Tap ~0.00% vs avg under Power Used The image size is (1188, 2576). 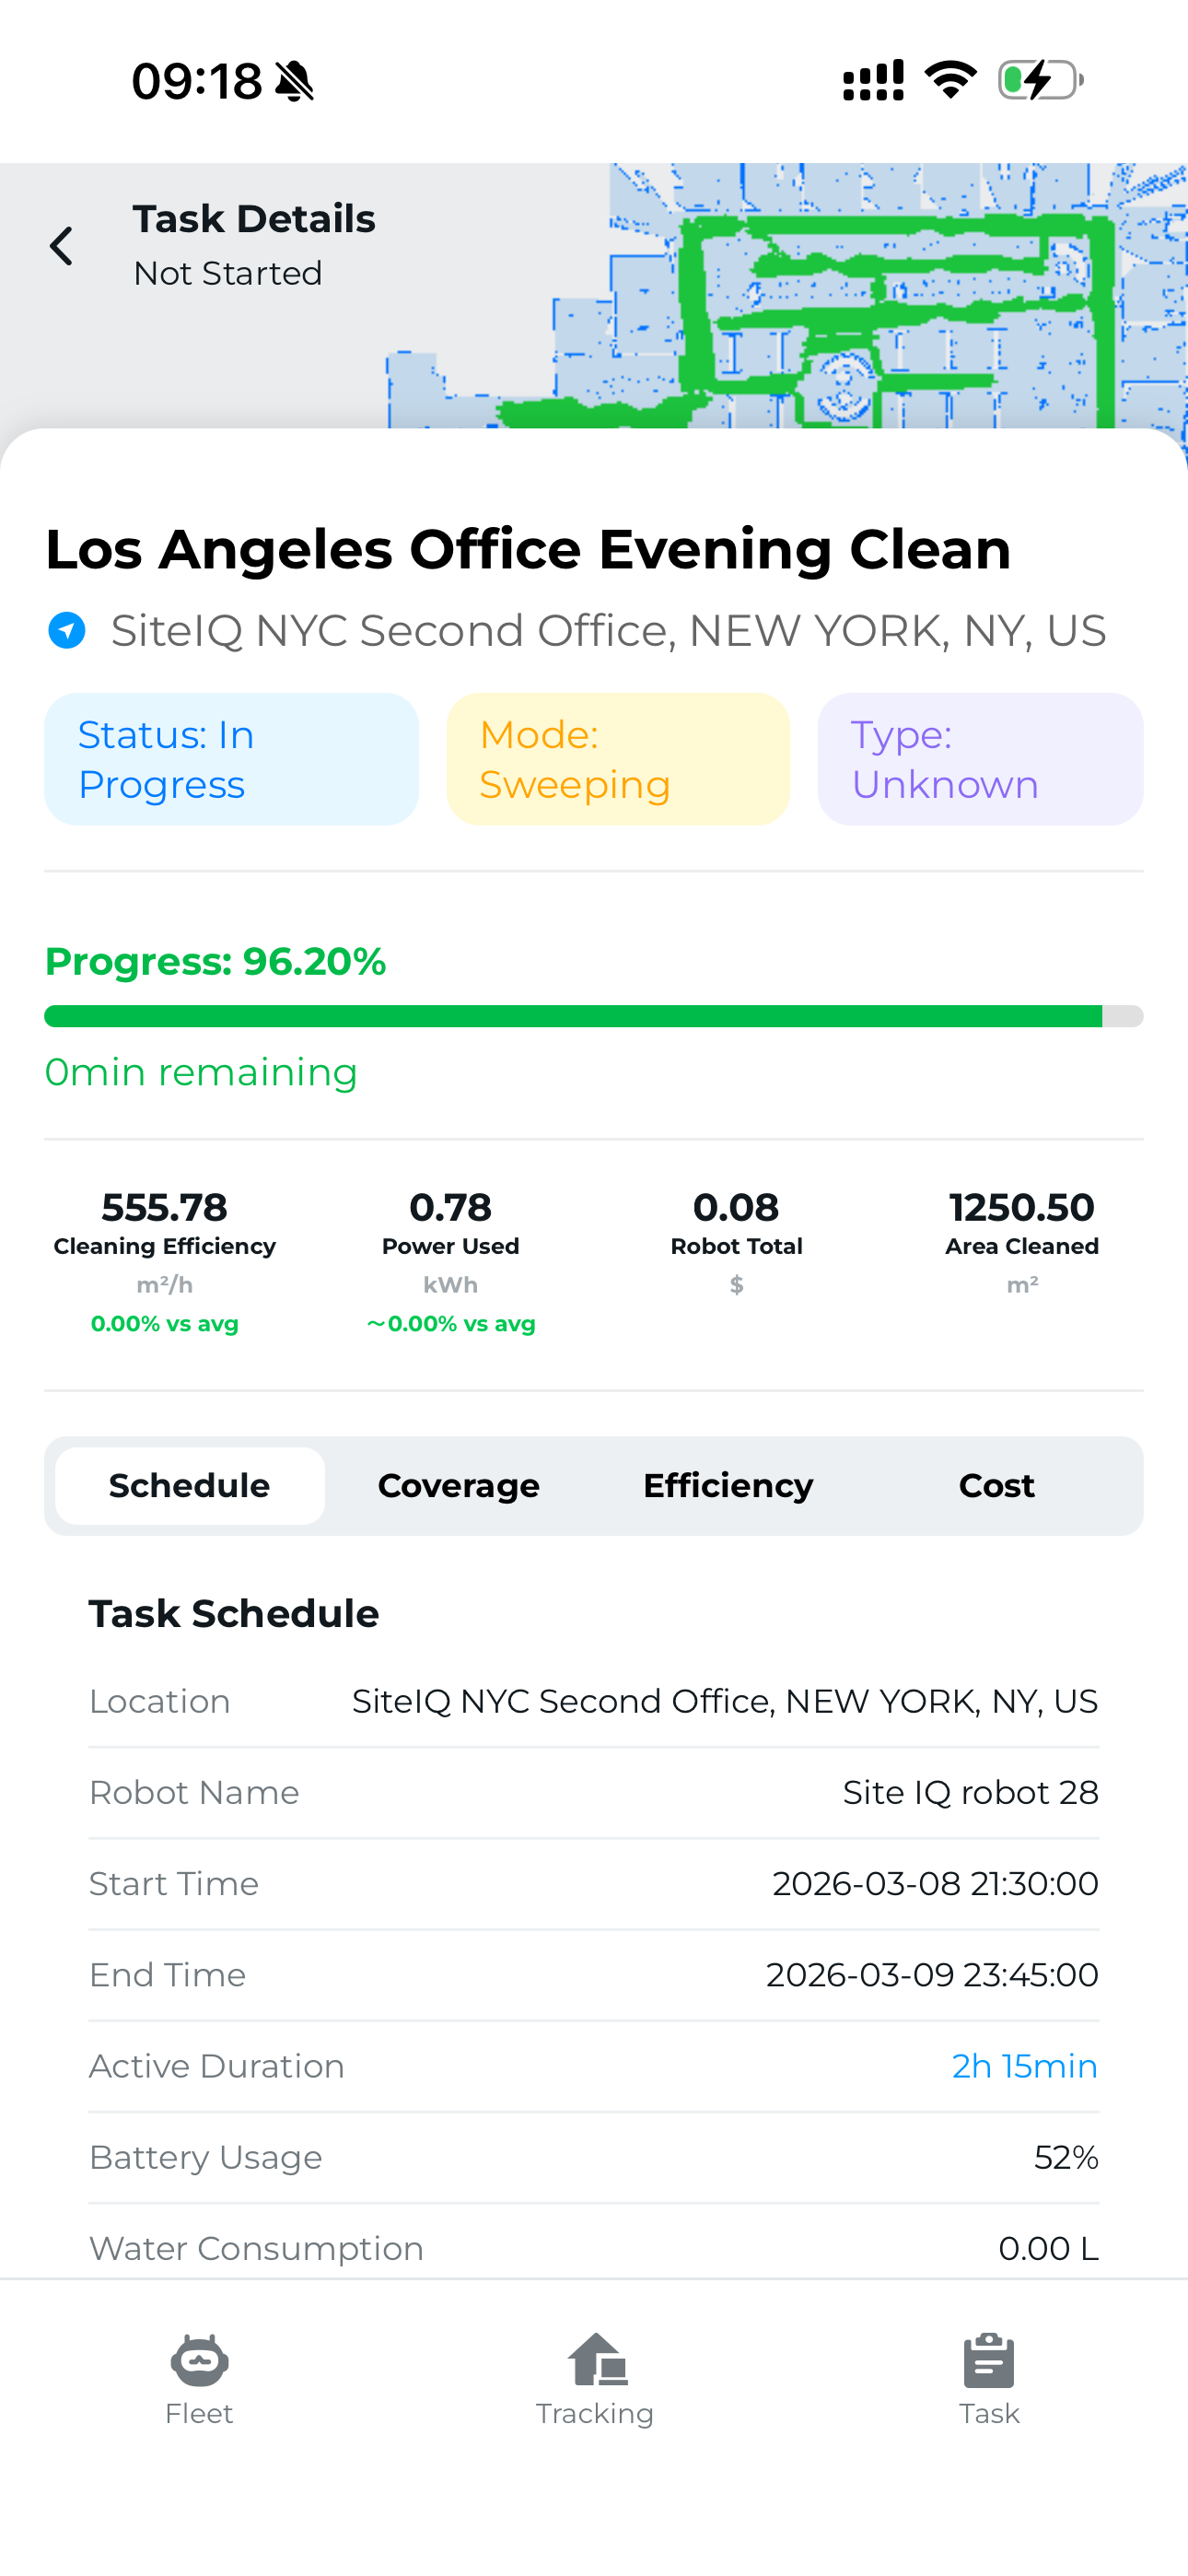(451, 1323)
